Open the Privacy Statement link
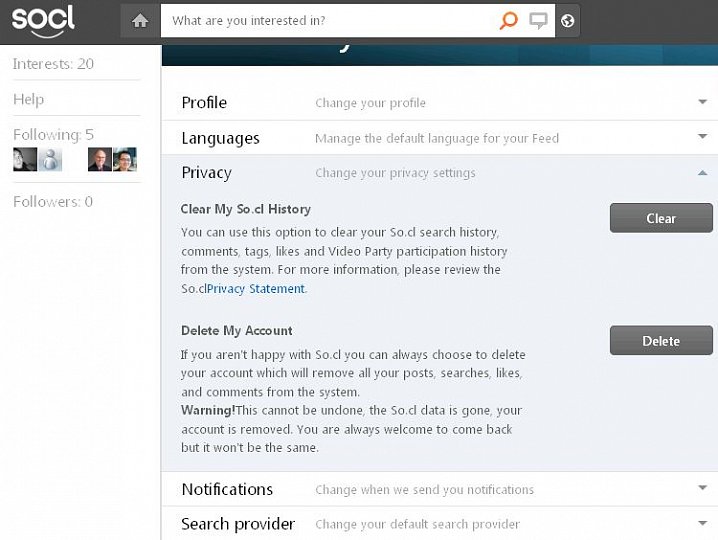Image resolution: width=718 pixels, height=540 pixels. point(256,289)
